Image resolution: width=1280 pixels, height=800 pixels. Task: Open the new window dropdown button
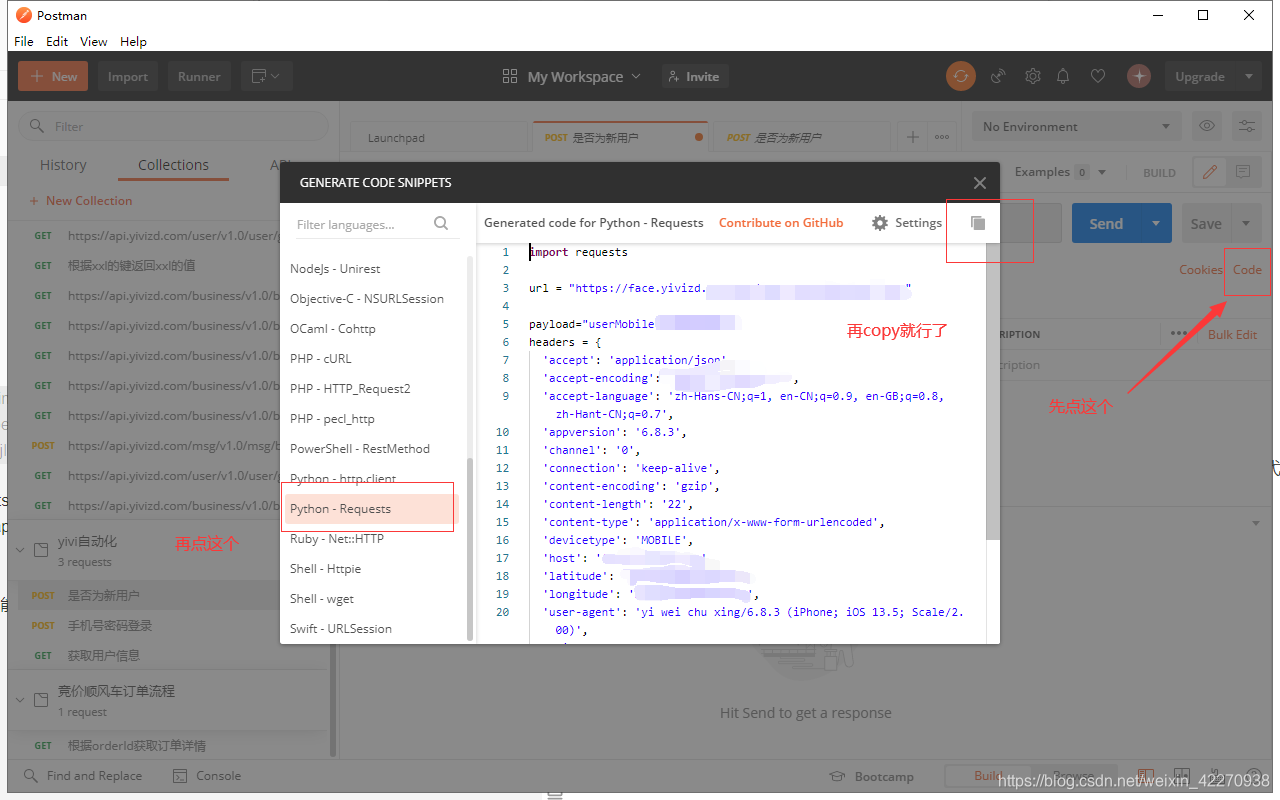[x=266, y=76]
